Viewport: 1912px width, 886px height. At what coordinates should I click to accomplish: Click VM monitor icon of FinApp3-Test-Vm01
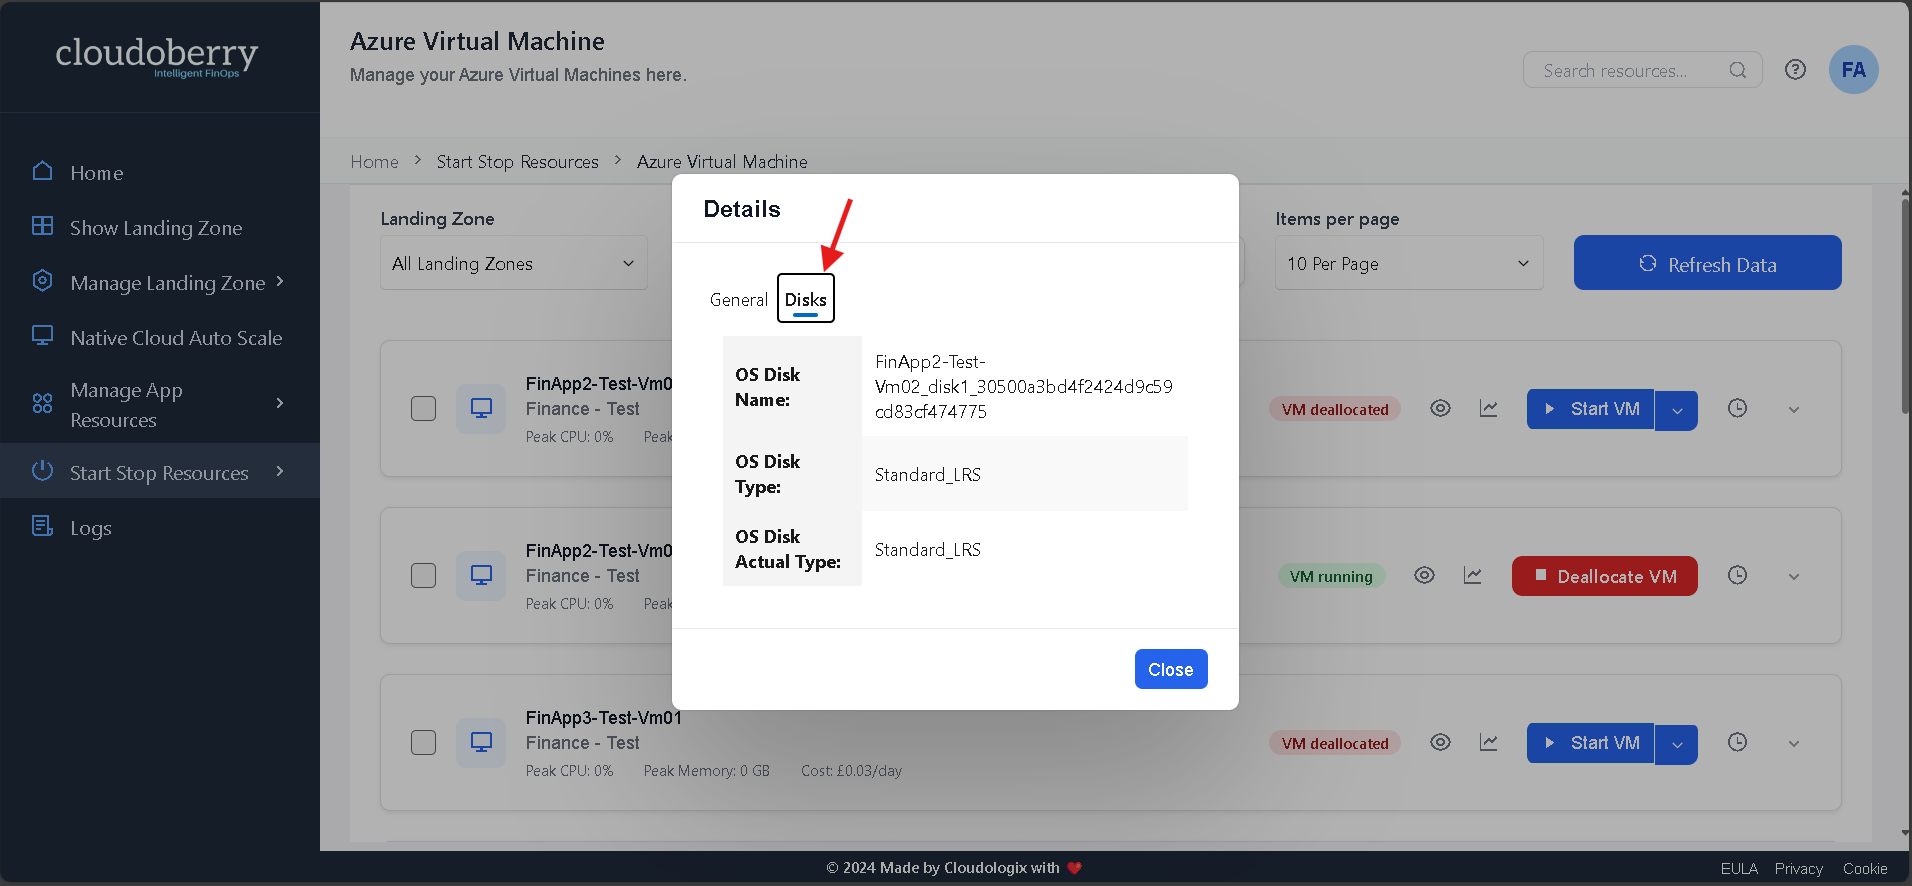coord(481,743)
